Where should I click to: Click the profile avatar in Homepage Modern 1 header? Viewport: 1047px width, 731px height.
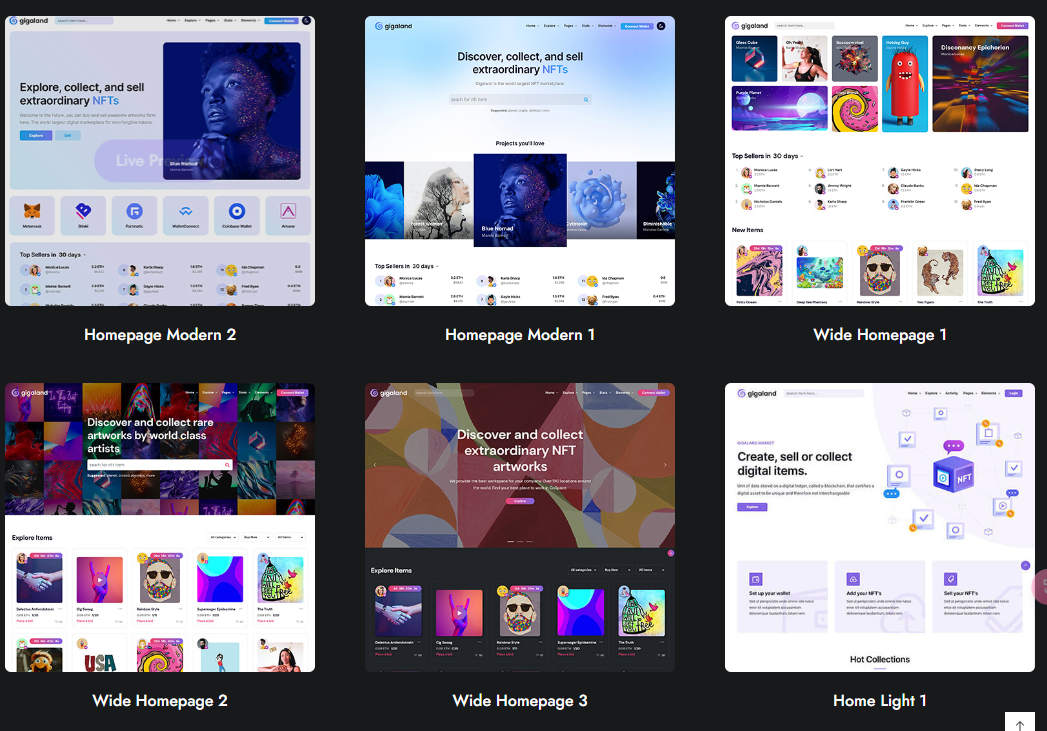(x=660, y=26)
